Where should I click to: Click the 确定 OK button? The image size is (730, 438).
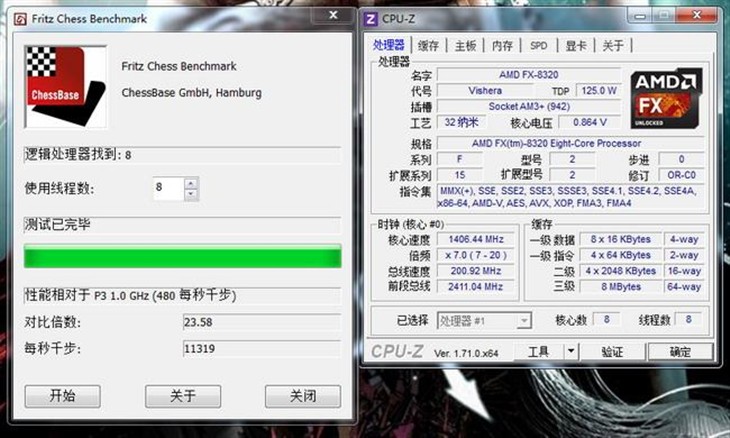click(x=680, y=351)
